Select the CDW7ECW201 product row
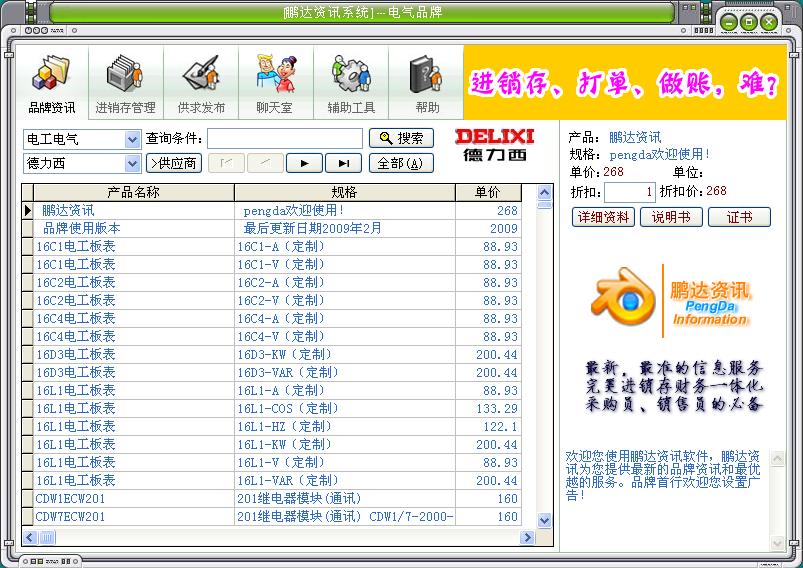 click(271, 516)
